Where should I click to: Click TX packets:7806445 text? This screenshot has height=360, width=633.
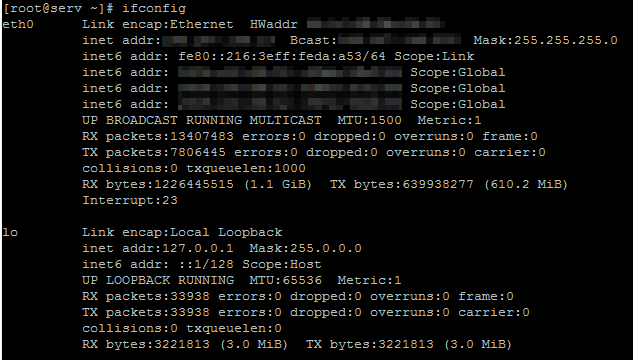click(x=154, y=152)
